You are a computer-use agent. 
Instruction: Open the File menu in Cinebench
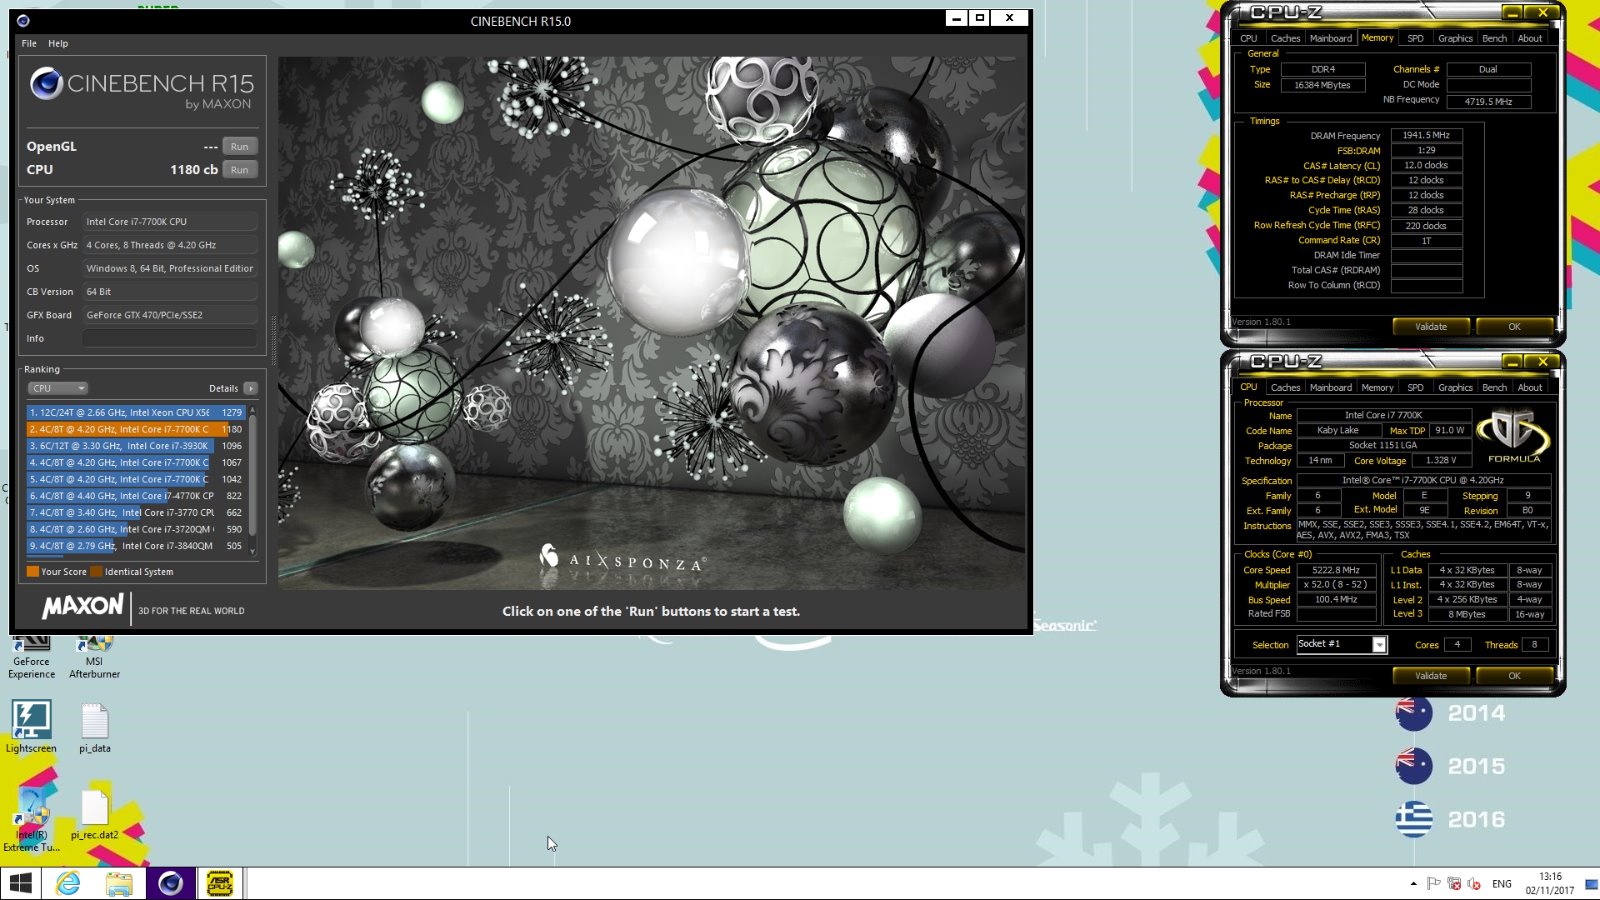click(29, 43)
